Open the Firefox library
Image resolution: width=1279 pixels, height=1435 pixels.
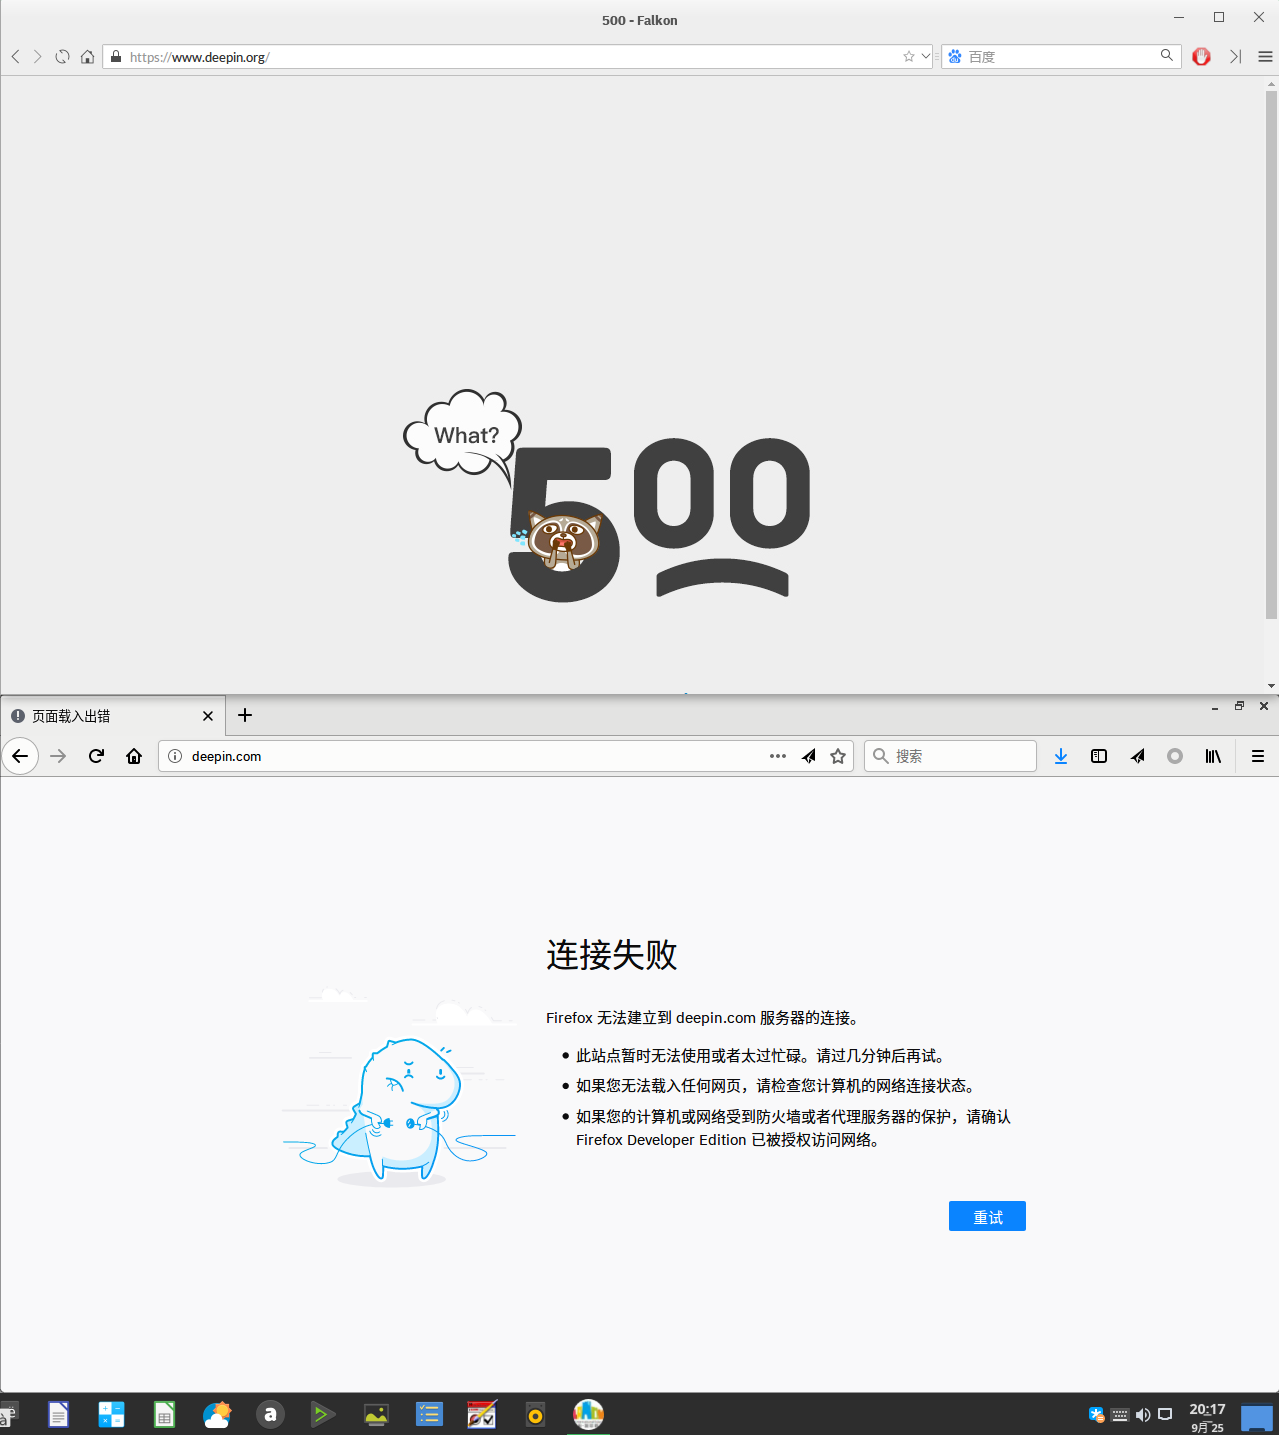(x=1213, y=756)
